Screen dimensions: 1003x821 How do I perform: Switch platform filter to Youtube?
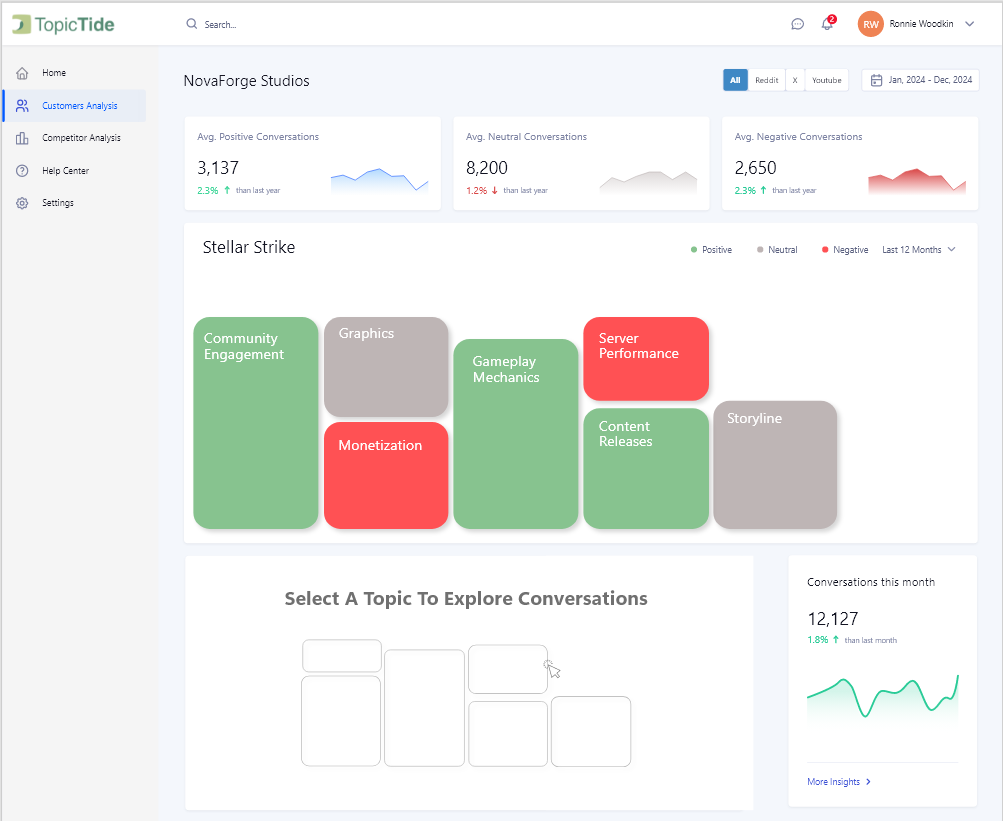tap(826, 80)
